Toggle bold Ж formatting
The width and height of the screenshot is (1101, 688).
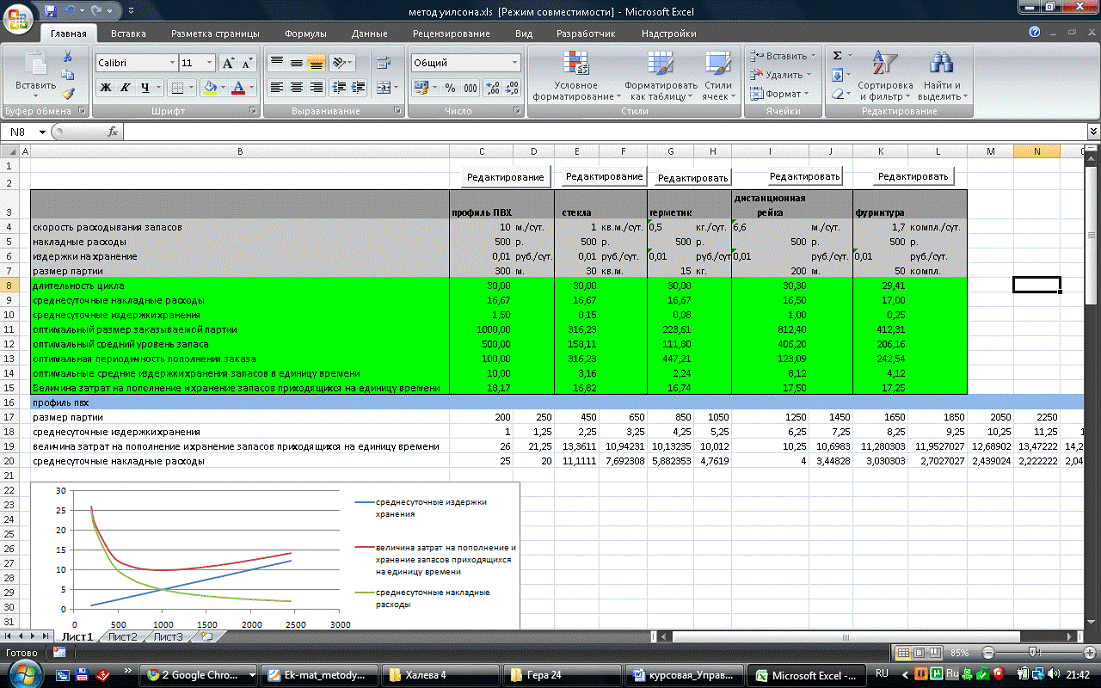[105, 87]
